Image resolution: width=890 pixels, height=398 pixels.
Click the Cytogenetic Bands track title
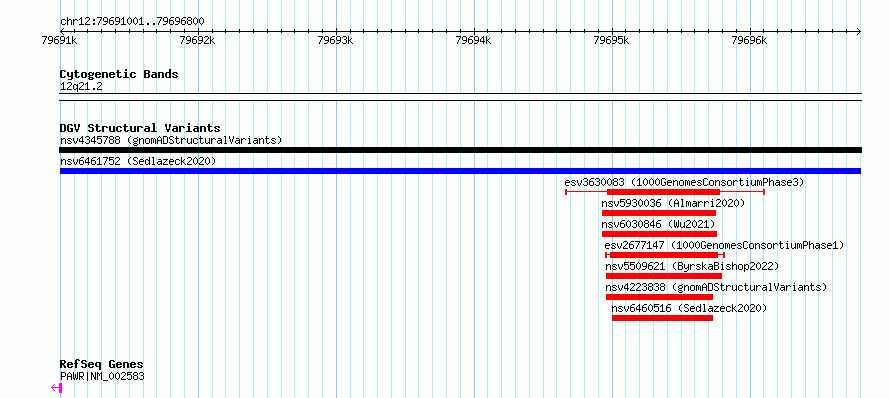pyautogui.click(x=119, y=74)
